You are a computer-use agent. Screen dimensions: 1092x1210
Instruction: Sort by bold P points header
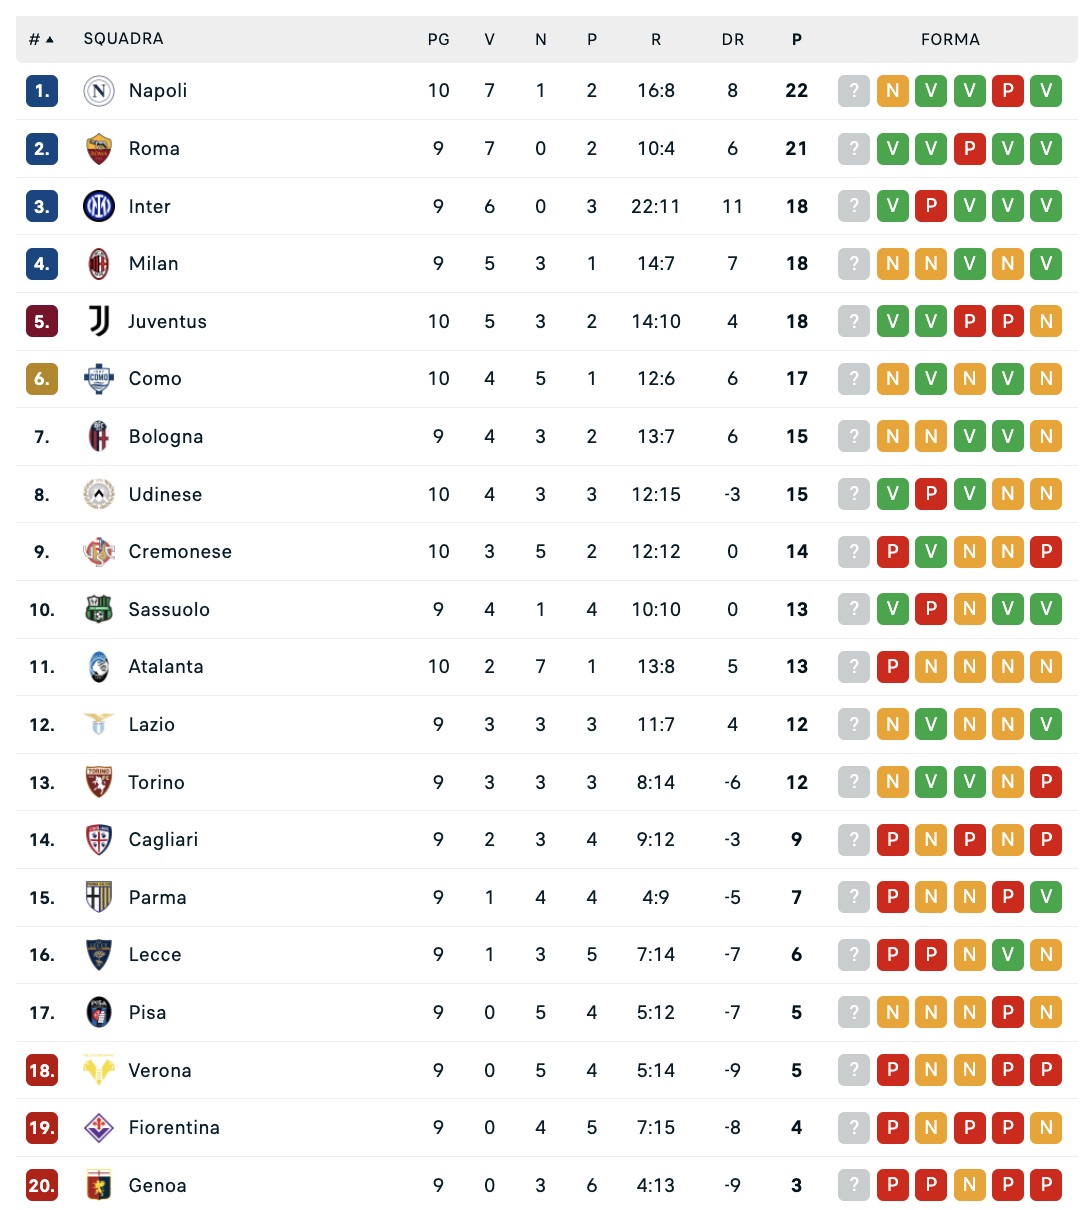796,39
